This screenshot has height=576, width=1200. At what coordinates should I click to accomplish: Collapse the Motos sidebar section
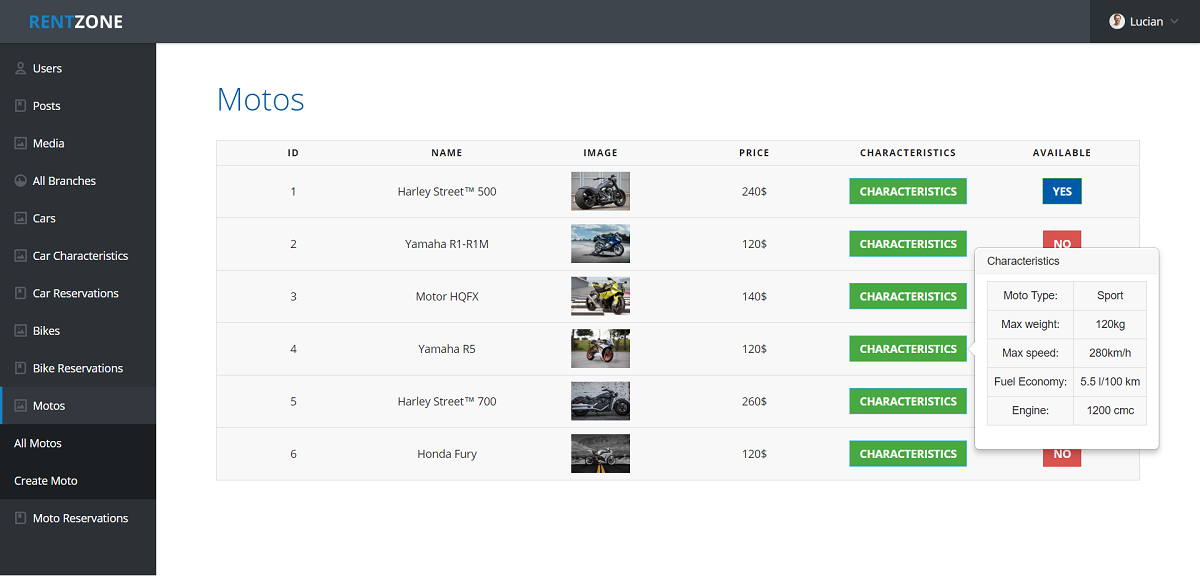pyautogui.click(x=48, y=406)
